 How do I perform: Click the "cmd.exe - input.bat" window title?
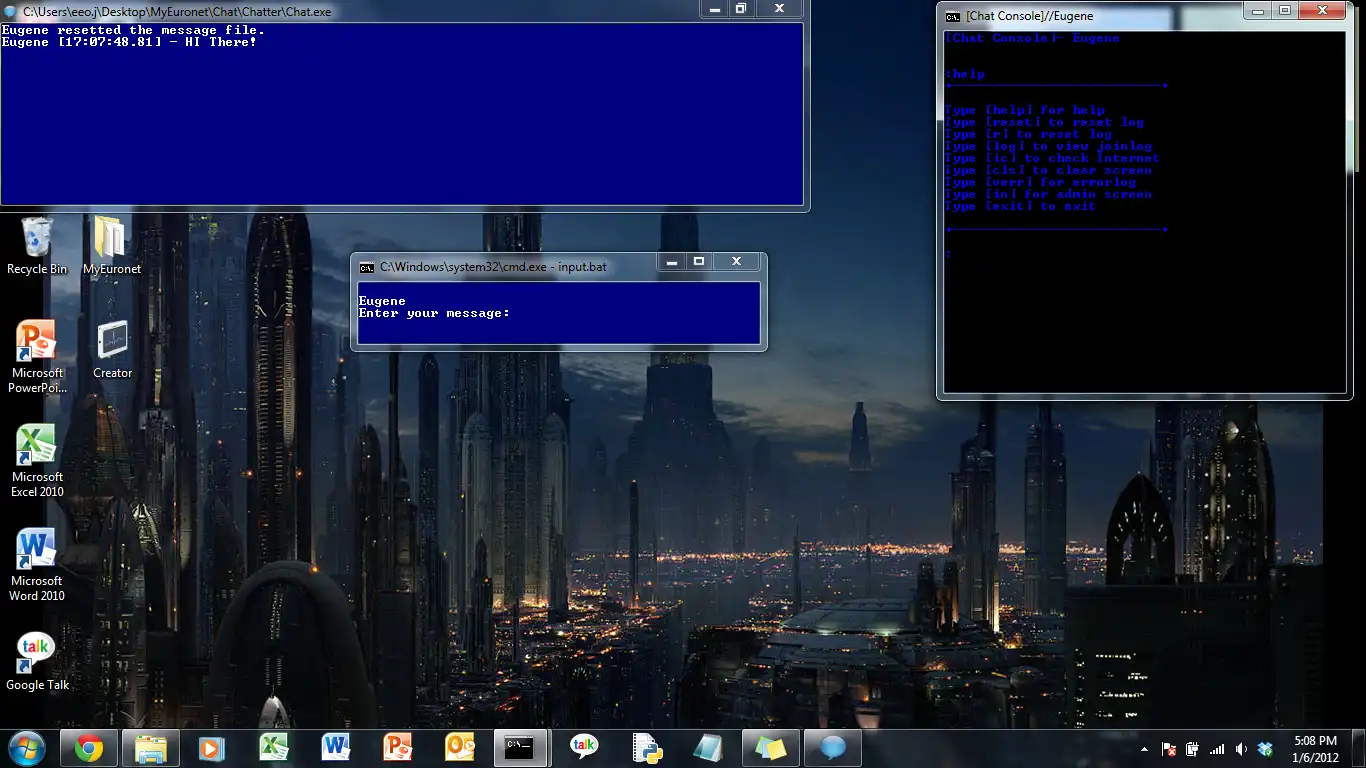[x=493, y=267]
